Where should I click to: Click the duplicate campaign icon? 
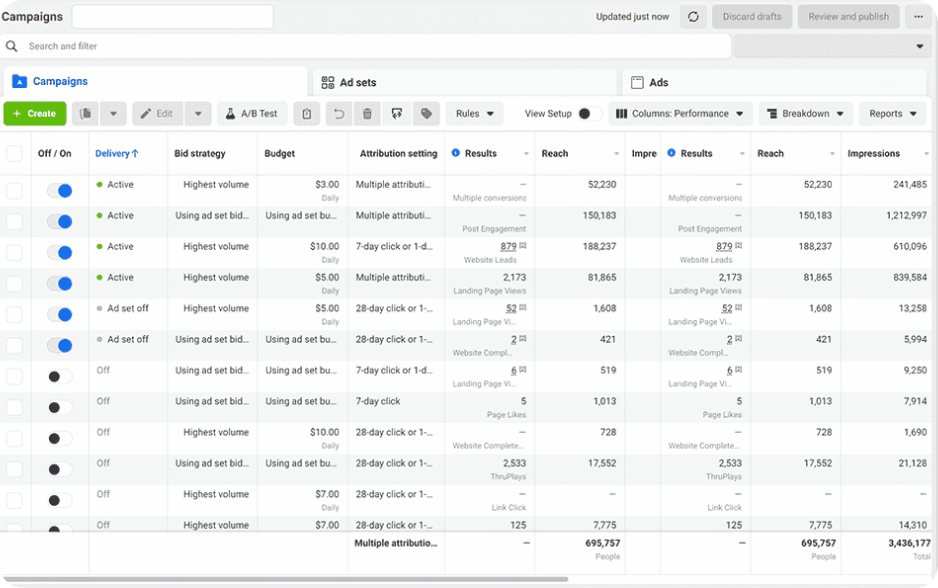pos(86,114)
